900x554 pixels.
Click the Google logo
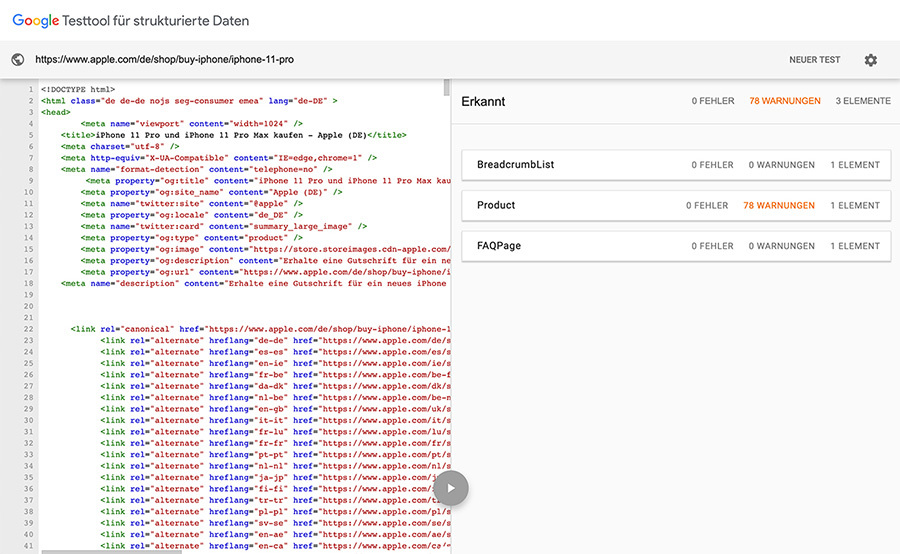click(36, 21)
